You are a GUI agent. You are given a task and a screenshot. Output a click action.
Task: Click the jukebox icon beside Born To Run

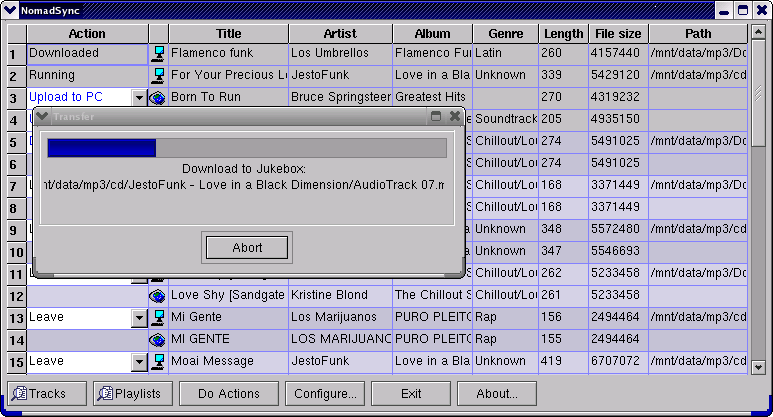[158, 98]
